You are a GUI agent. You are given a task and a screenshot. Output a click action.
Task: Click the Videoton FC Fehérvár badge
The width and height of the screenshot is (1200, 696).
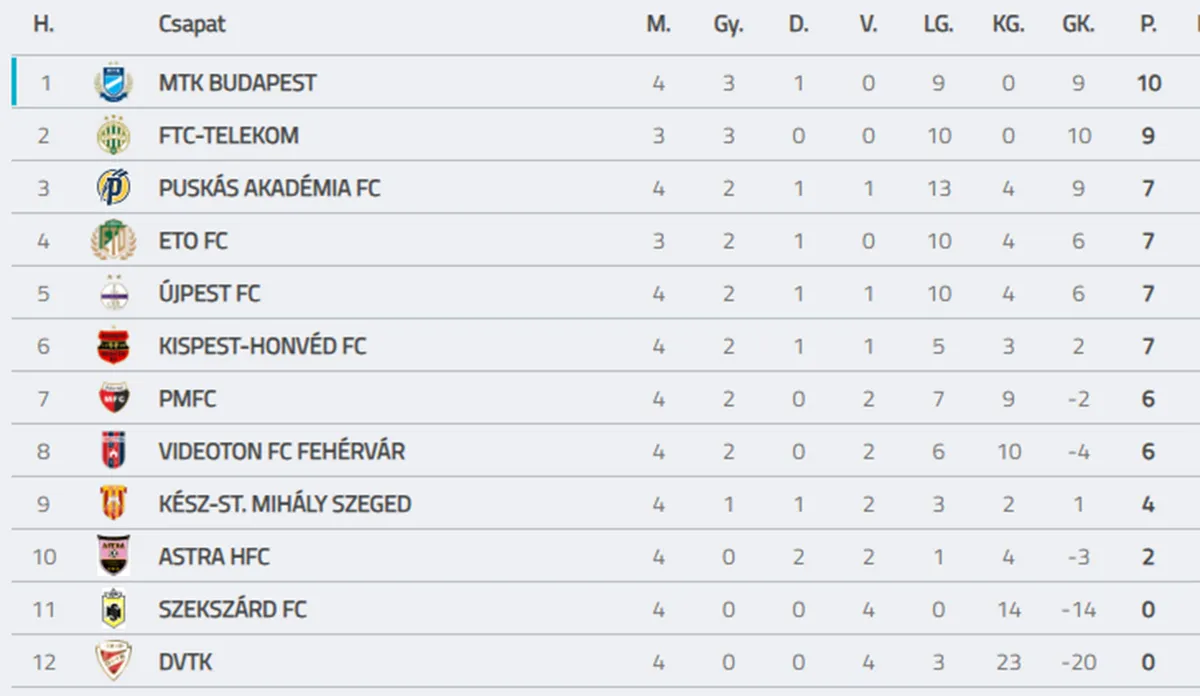tap(113, 451)
